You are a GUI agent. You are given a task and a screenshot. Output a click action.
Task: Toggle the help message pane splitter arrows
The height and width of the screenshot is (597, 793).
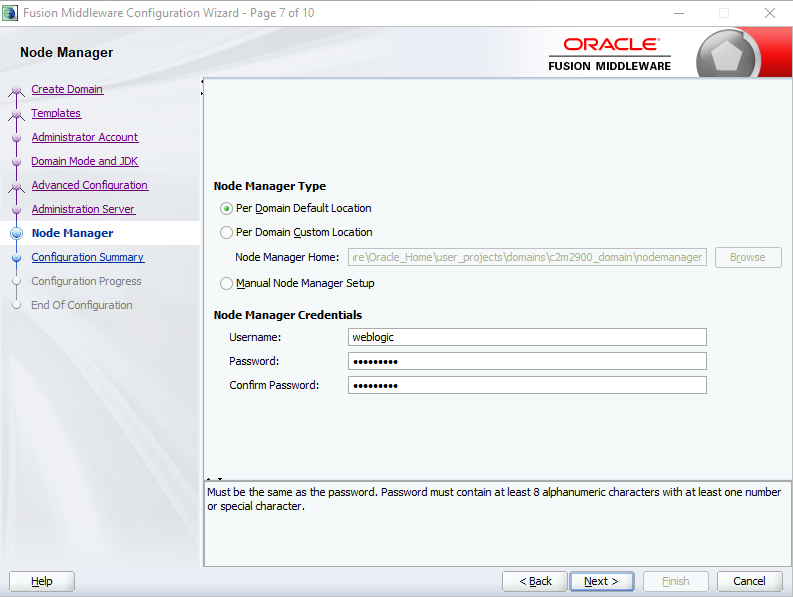coord(214,479)
